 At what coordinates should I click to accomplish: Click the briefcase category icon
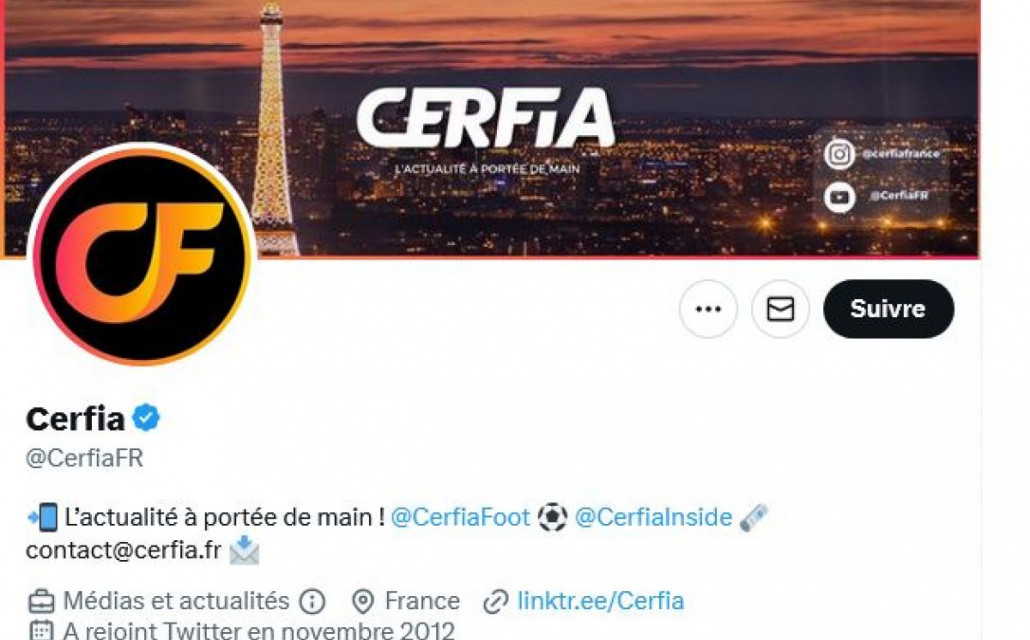(41, 601)
